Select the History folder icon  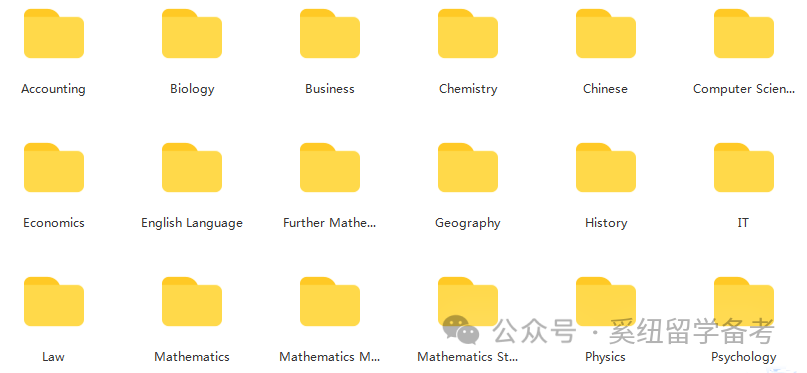click(606, 168)
